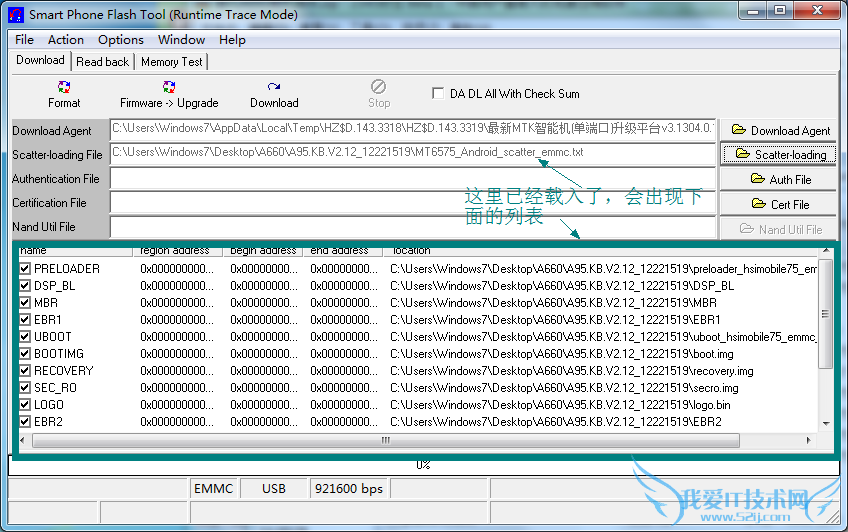The image size is (848, 532).
Task: Open the Window menu
Action: 181,40
